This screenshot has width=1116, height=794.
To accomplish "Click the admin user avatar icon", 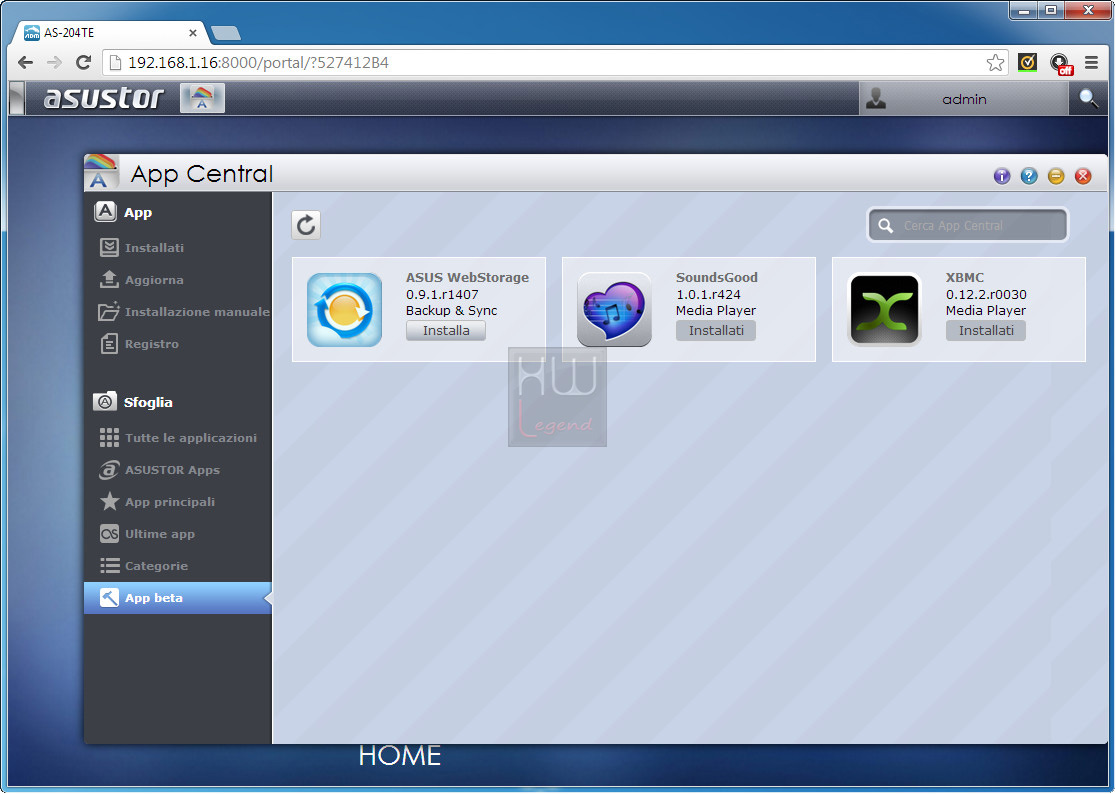I will click(x=875, y=98).
